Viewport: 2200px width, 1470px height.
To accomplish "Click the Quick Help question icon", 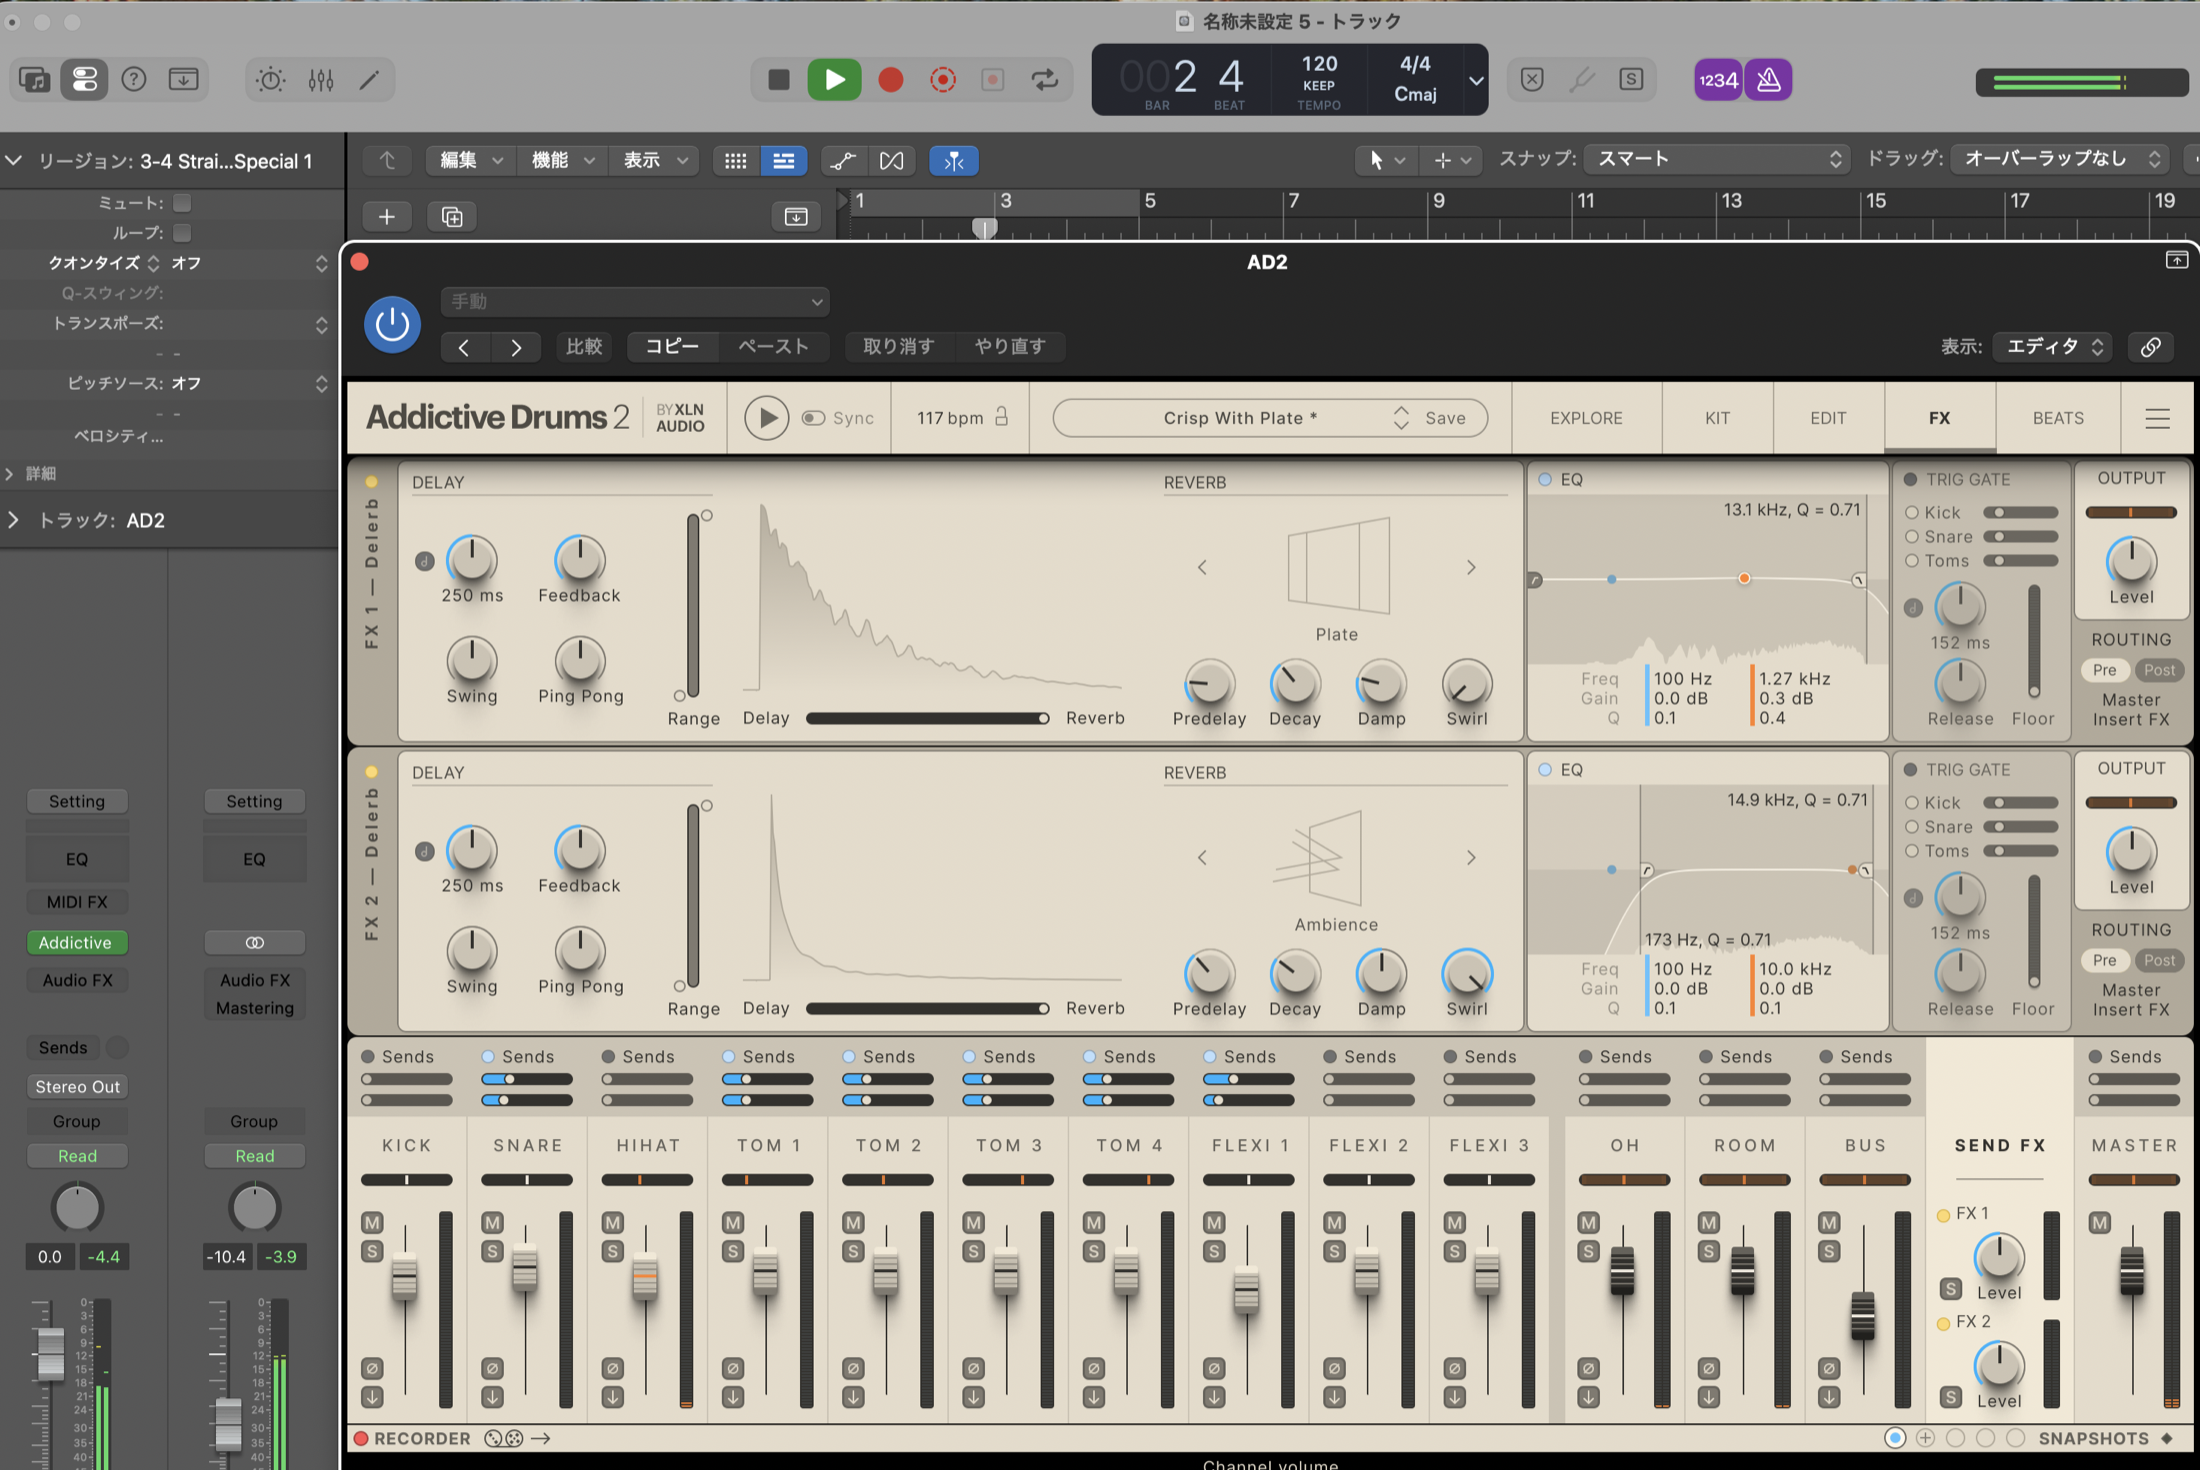I will pos(133,80).
